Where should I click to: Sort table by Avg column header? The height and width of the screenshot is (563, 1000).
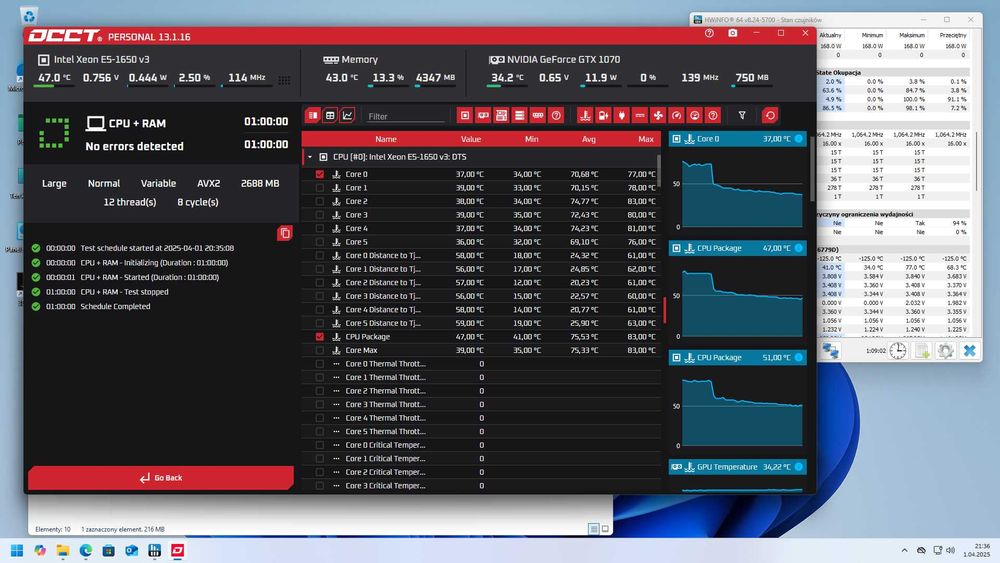click(589, 139)
